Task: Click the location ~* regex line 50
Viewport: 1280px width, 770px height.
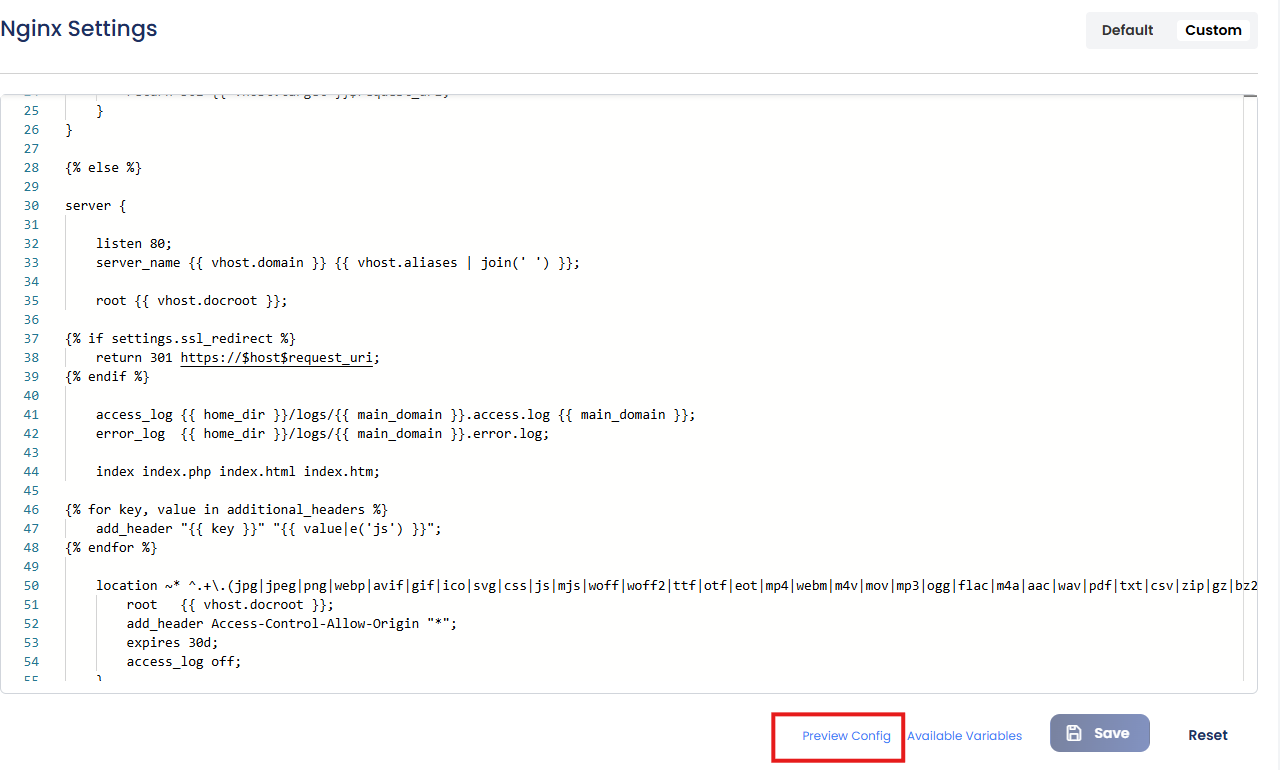Action: click(x=676, y=586)
